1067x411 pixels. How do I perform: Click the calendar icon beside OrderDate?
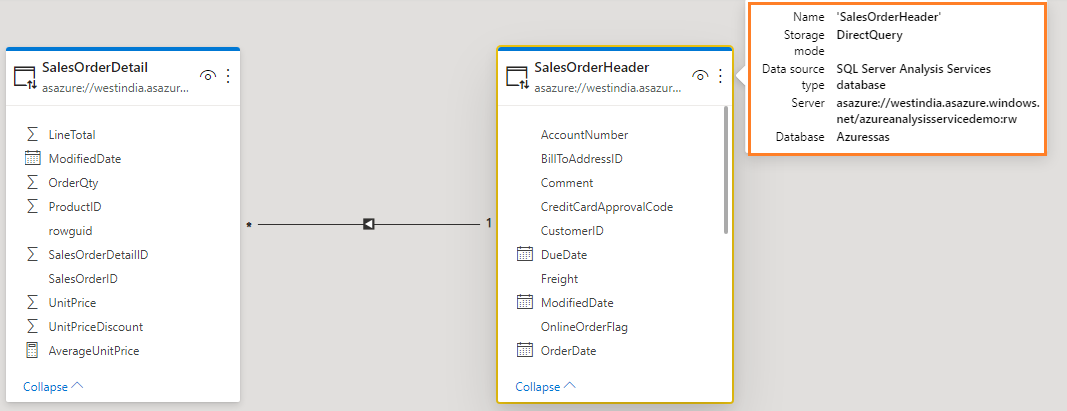(x=525, y=350)
